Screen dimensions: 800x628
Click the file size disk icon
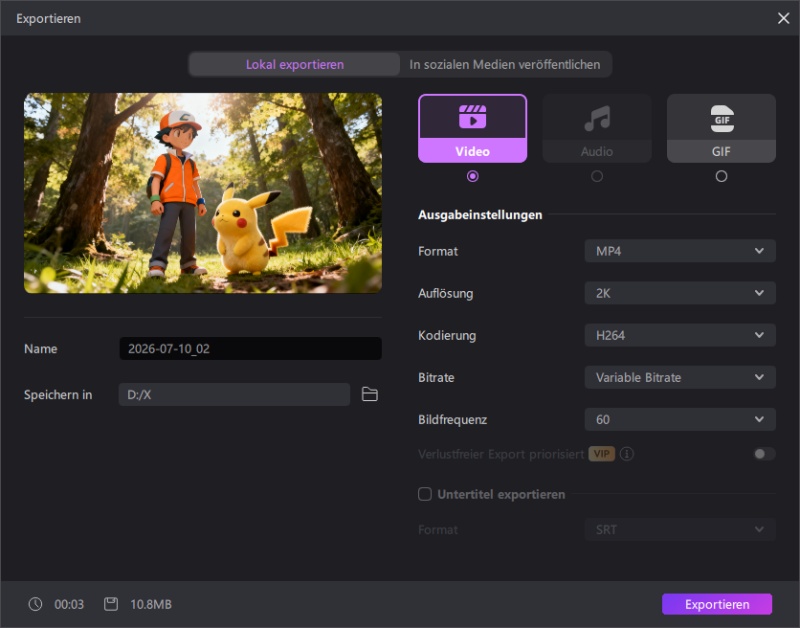(x=111, y=604)
